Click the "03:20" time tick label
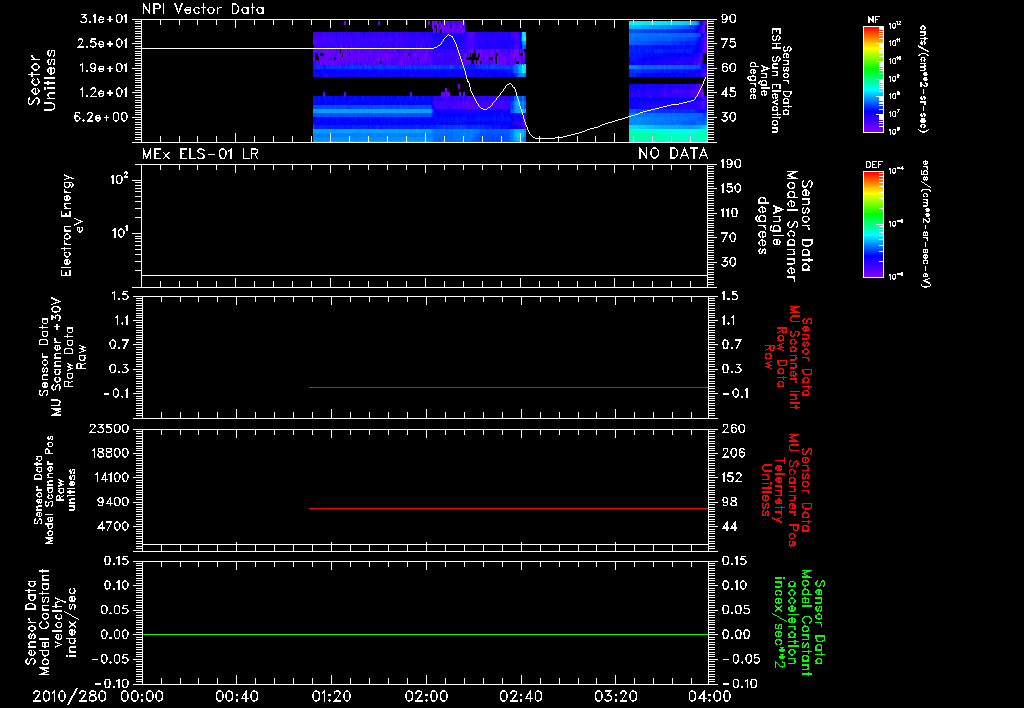The width and height of the screenshot is (1024, 708). pos(615,696)
